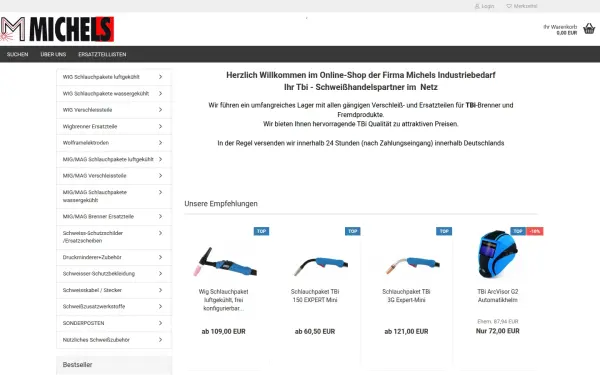Viewport: 600px width, 375px height.
Task: Click Schlauchpaket TBi 150 EXPERT Mini image
Action: pyautogui.click(x=320, y=266)
